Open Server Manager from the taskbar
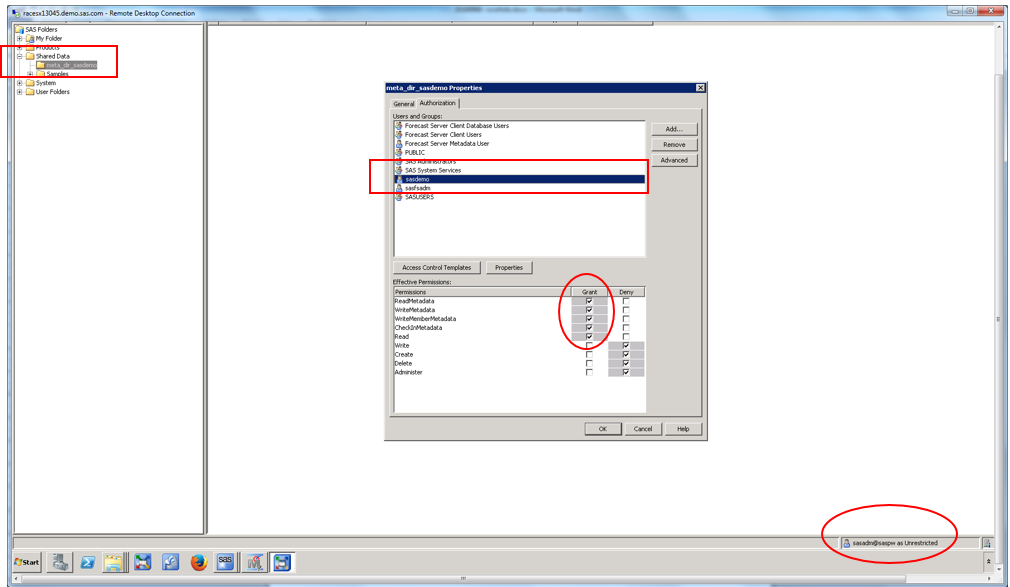This screenshot has height=587, width=1010. tap(60, 563)
